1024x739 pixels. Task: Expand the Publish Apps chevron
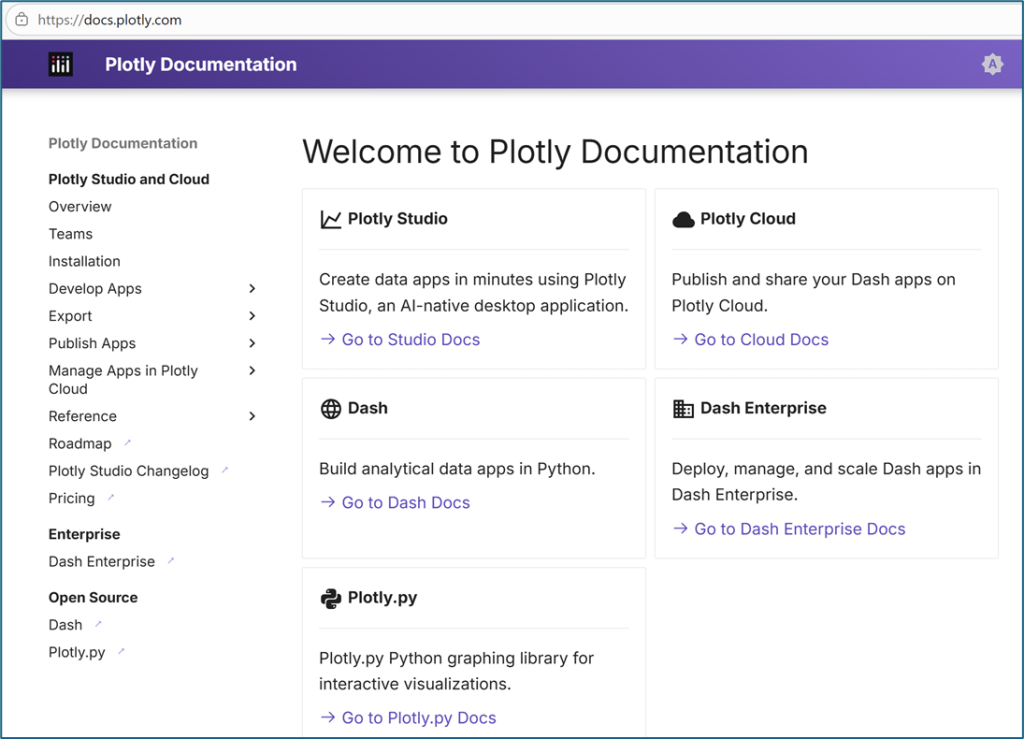[252, 343]
